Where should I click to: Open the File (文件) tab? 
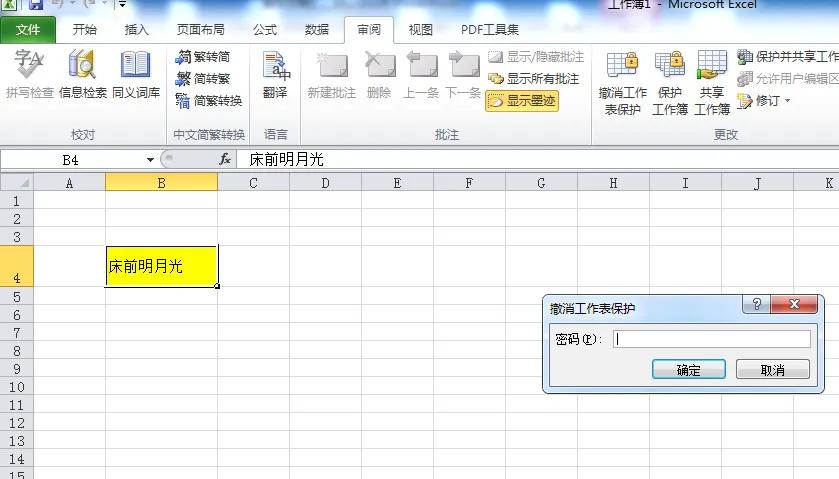pos(28,29)
